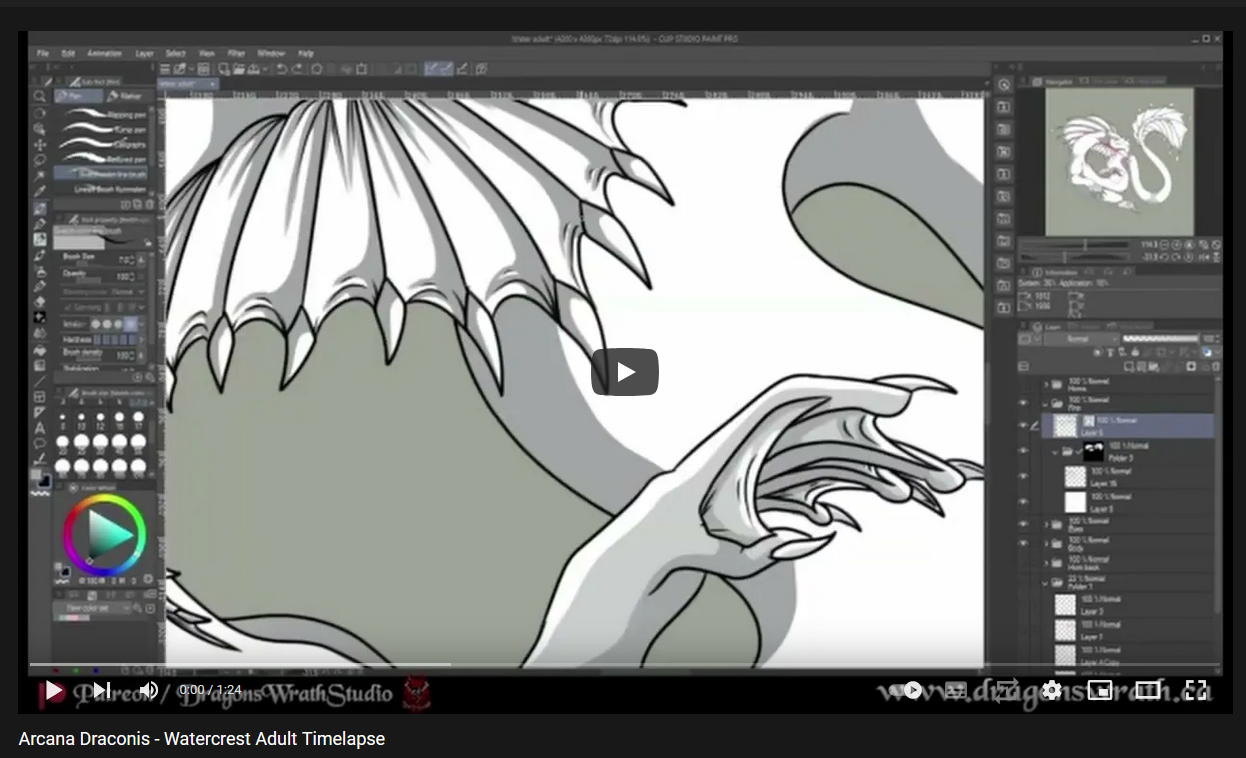
Task: Click large center play button
Action: 625,372
